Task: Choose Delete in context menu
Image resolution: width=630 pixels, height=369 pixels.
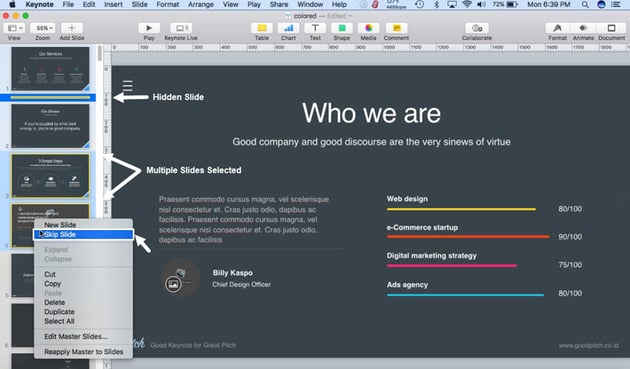Action: [83, 302]
